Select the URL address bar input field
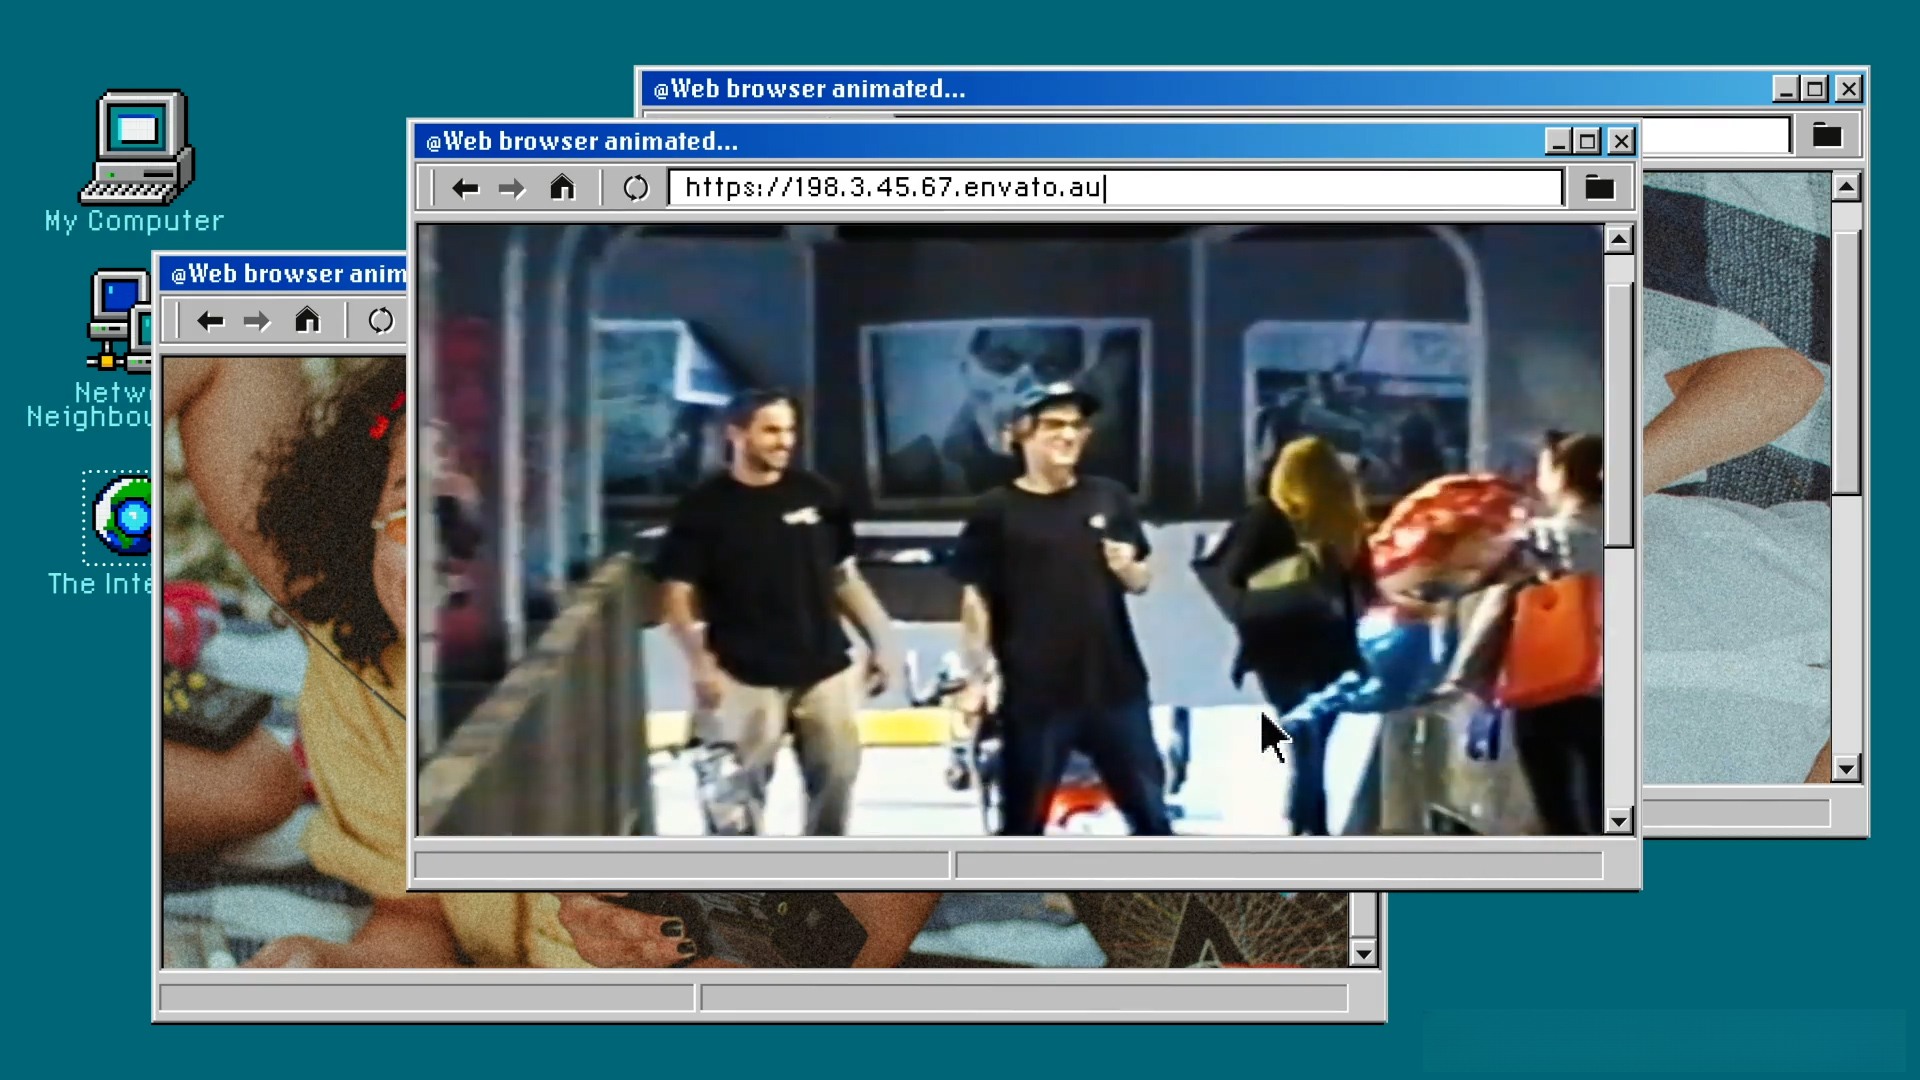The height and width of the screenshot is (1080, 1920). pyautogui.click(x=1116, y=187)
